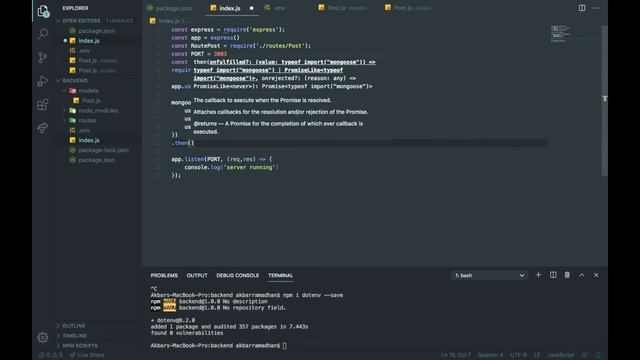Click the package.json file icon in open editors
This screenshot has height=360, width=640.
point(72,31)
